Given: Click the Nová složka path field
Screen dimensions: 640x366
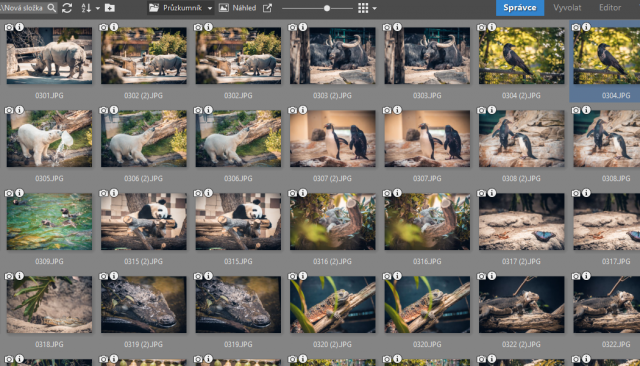Looking at the screenshot, I should coord(23,8).
